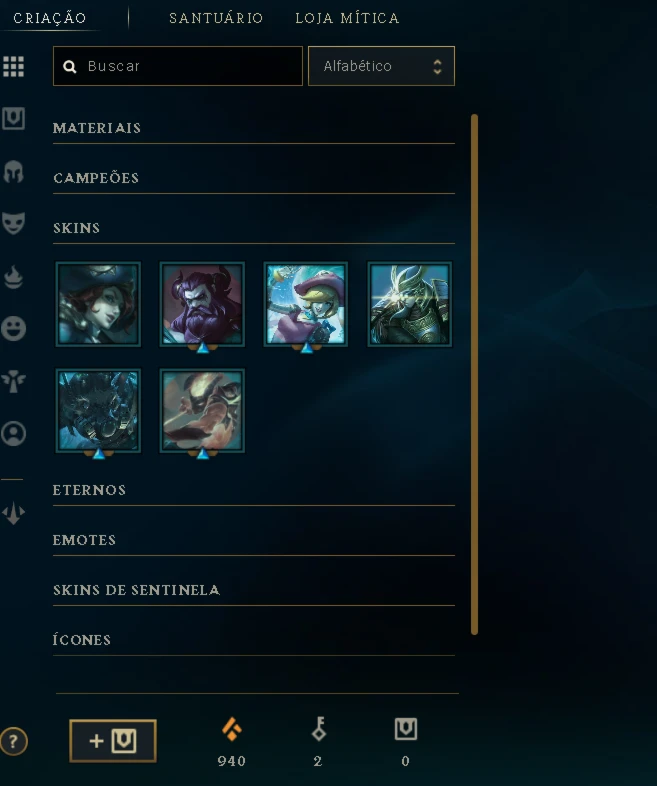Click the add chest plus button

pyautogui.click(x=113, y=741)
